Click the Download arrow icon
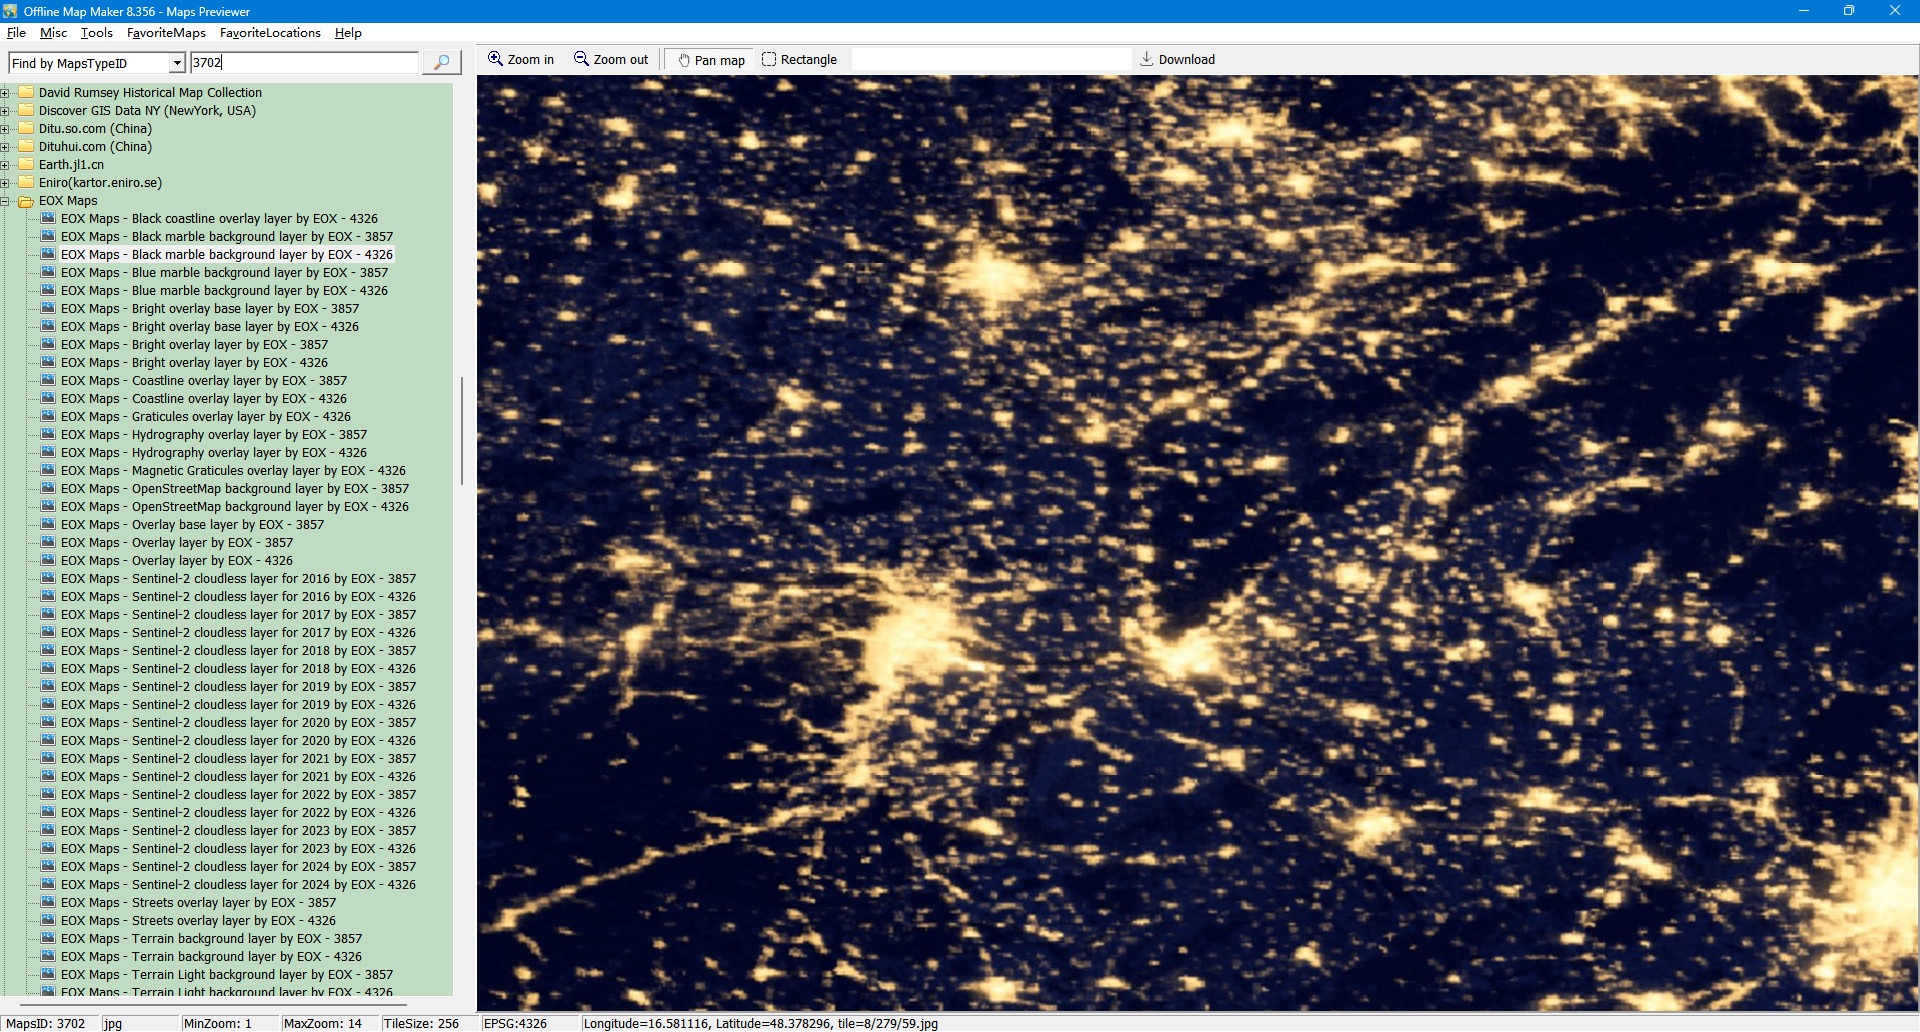This screenshot has width=1920, height=1032. point(1147,60)
